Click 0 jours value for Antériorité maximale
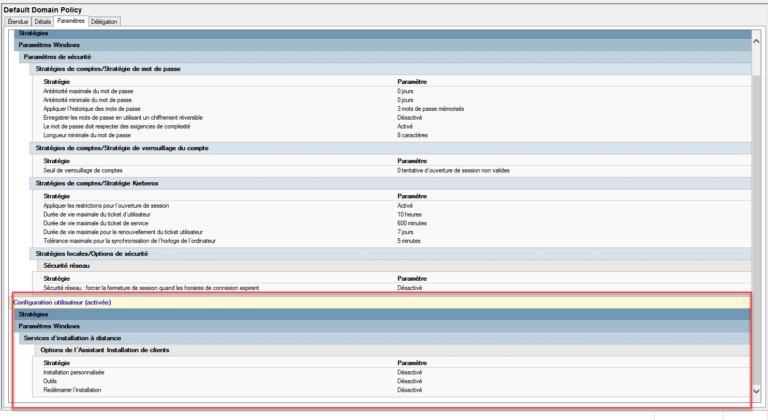The image size is (768, 420). (405, 91)
